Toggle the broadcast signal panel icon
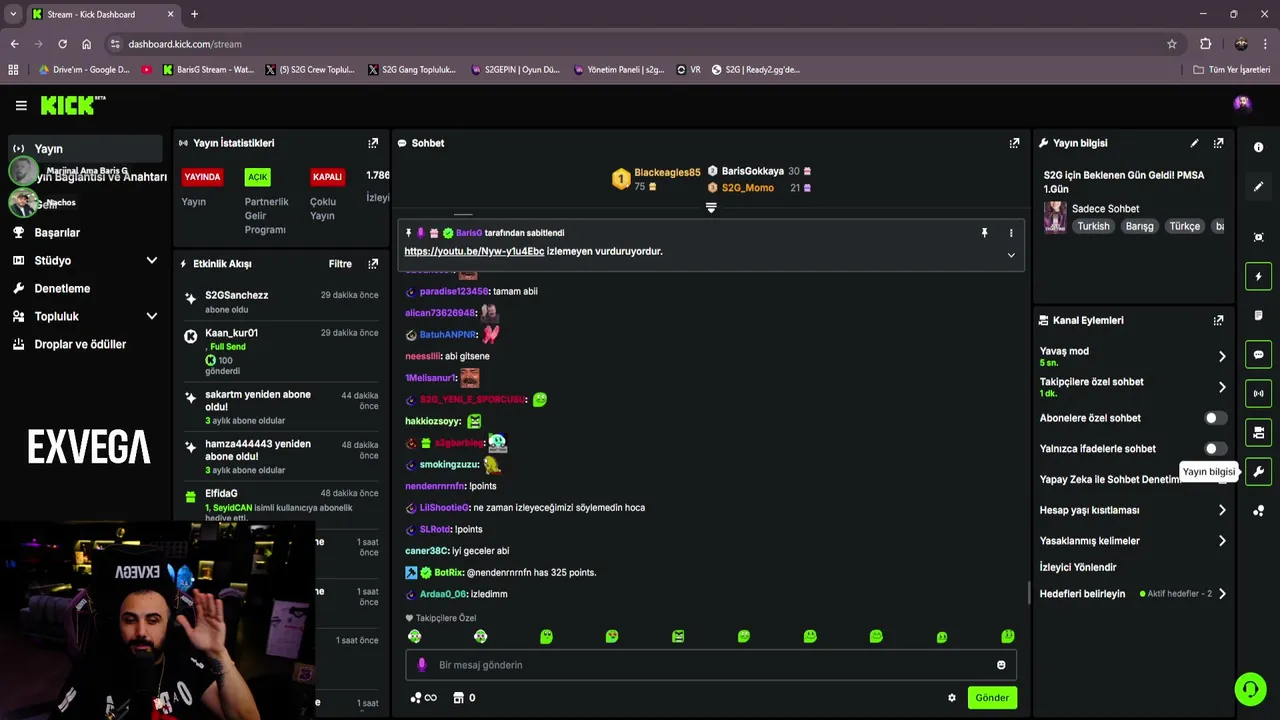Viewport: 1280px width, 720px height. [1258, 394]
